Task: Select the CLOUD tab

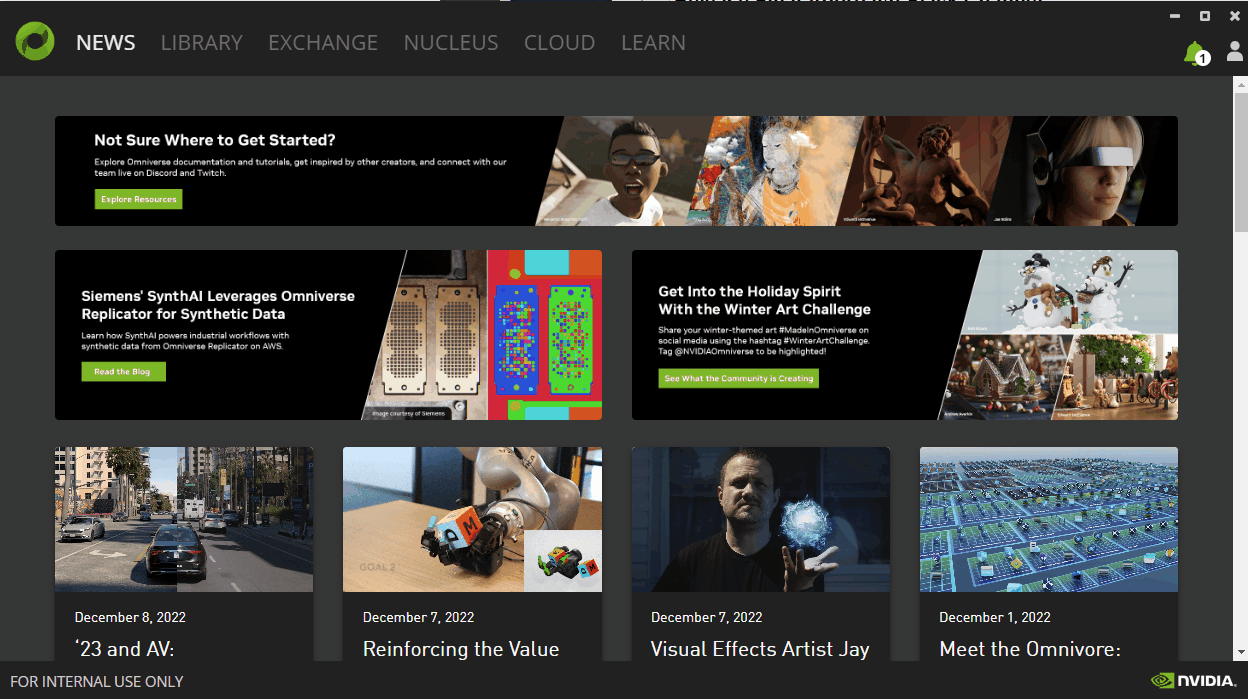Action: [x=559, y=43]
